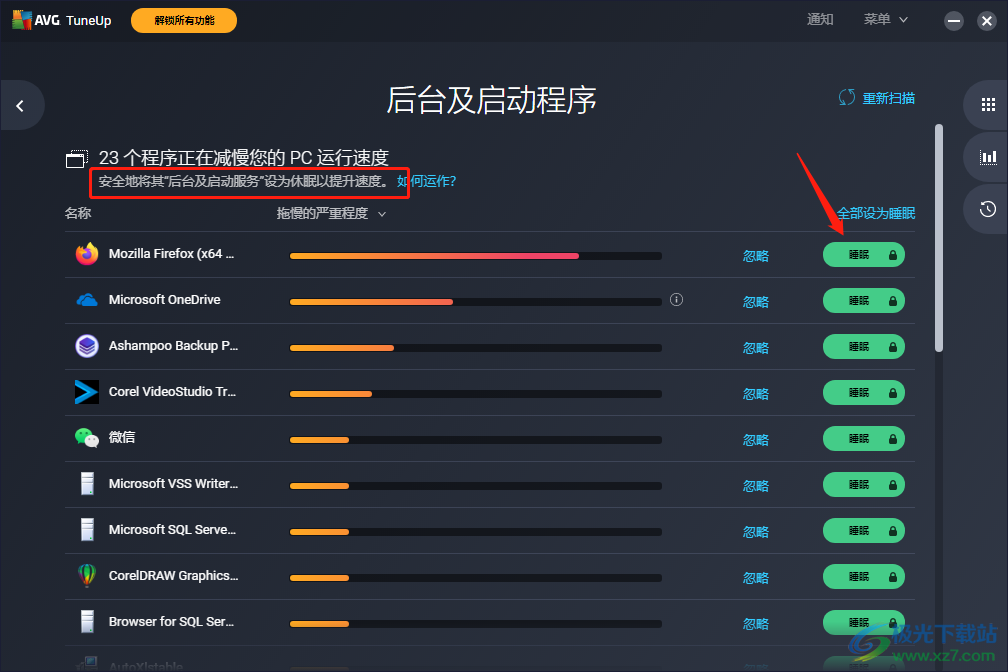Ignore Microsoft SQL Server via 忽略
The width and height of the screenshot is (1008, 672).
(x=756, y=532)
